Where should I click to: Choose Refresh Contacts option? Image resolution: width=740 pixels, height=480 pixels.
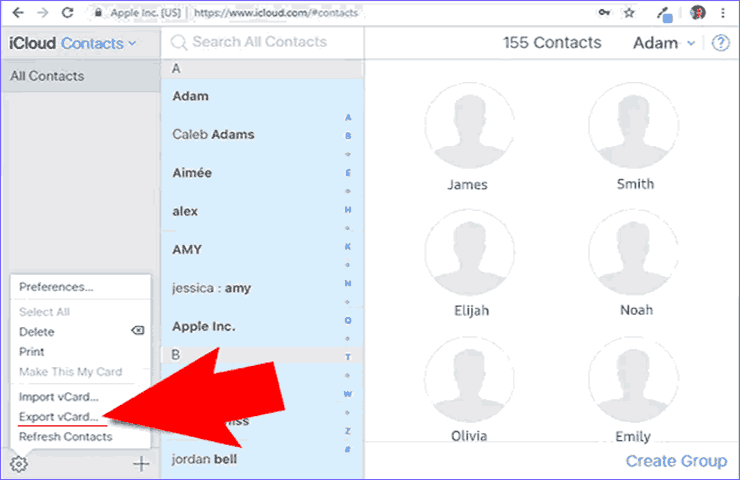pos(66,437)
